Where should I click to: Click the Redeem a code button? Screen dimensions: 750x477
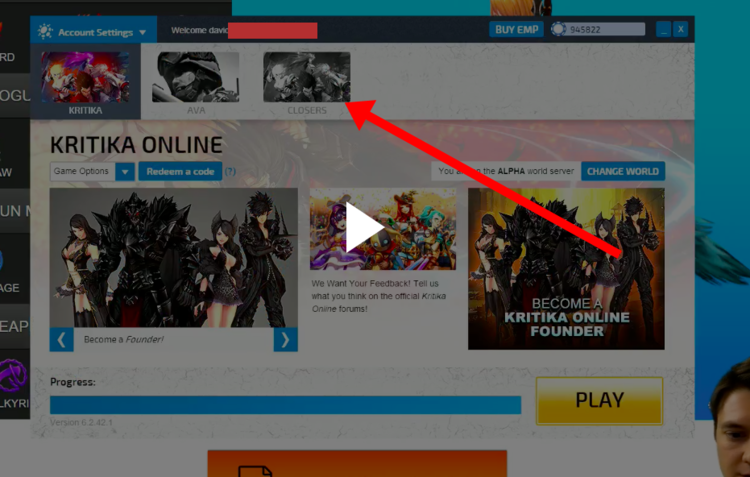tap(180, 172)
